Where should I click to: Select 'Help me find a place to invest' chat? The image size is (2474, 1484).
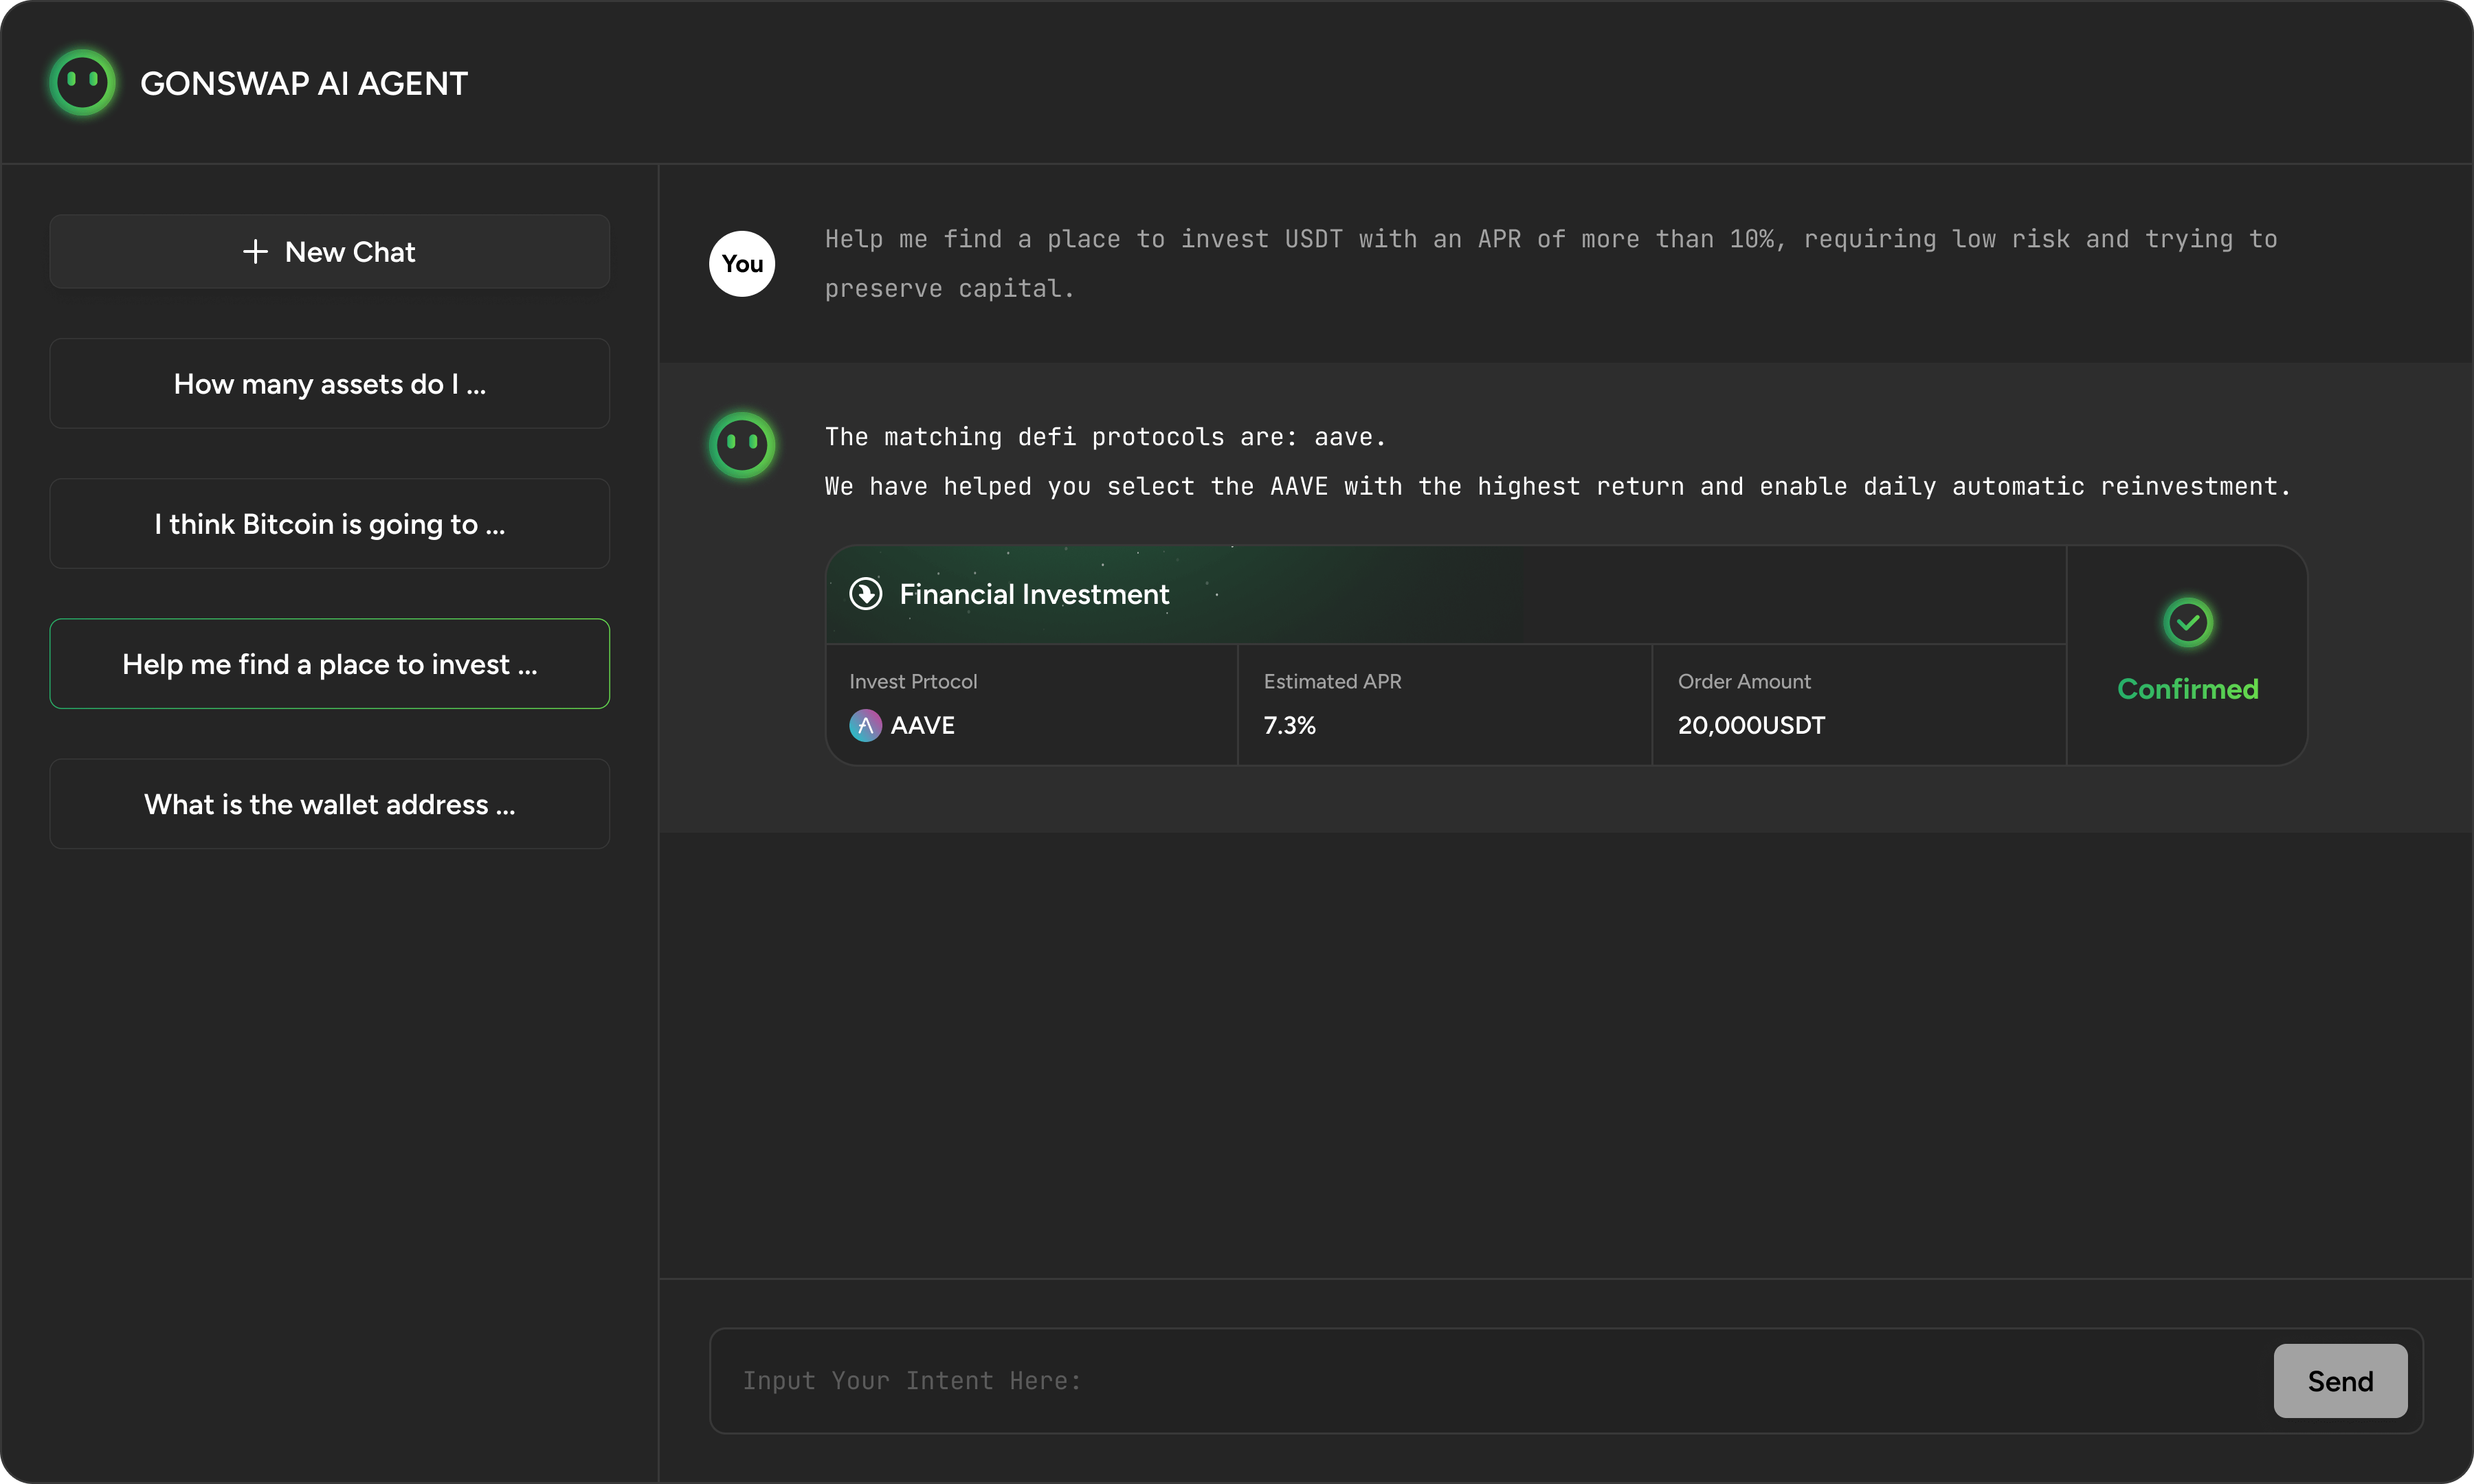[x=329, y=664]
